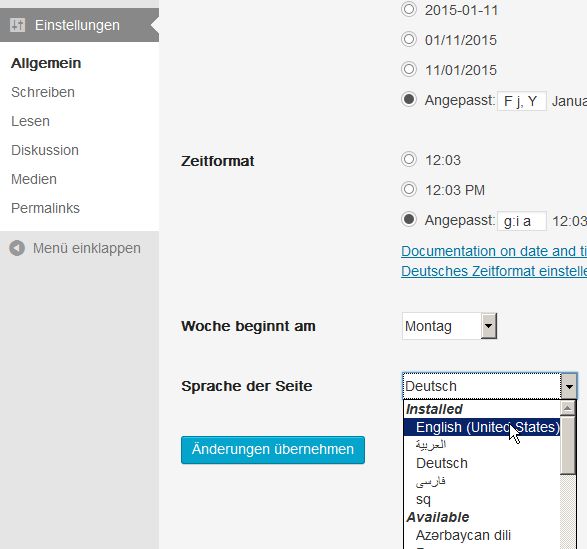Select the 12:03 PM time format radio
Viewport: 587px width, 549px height.
(x=409, y=189)
